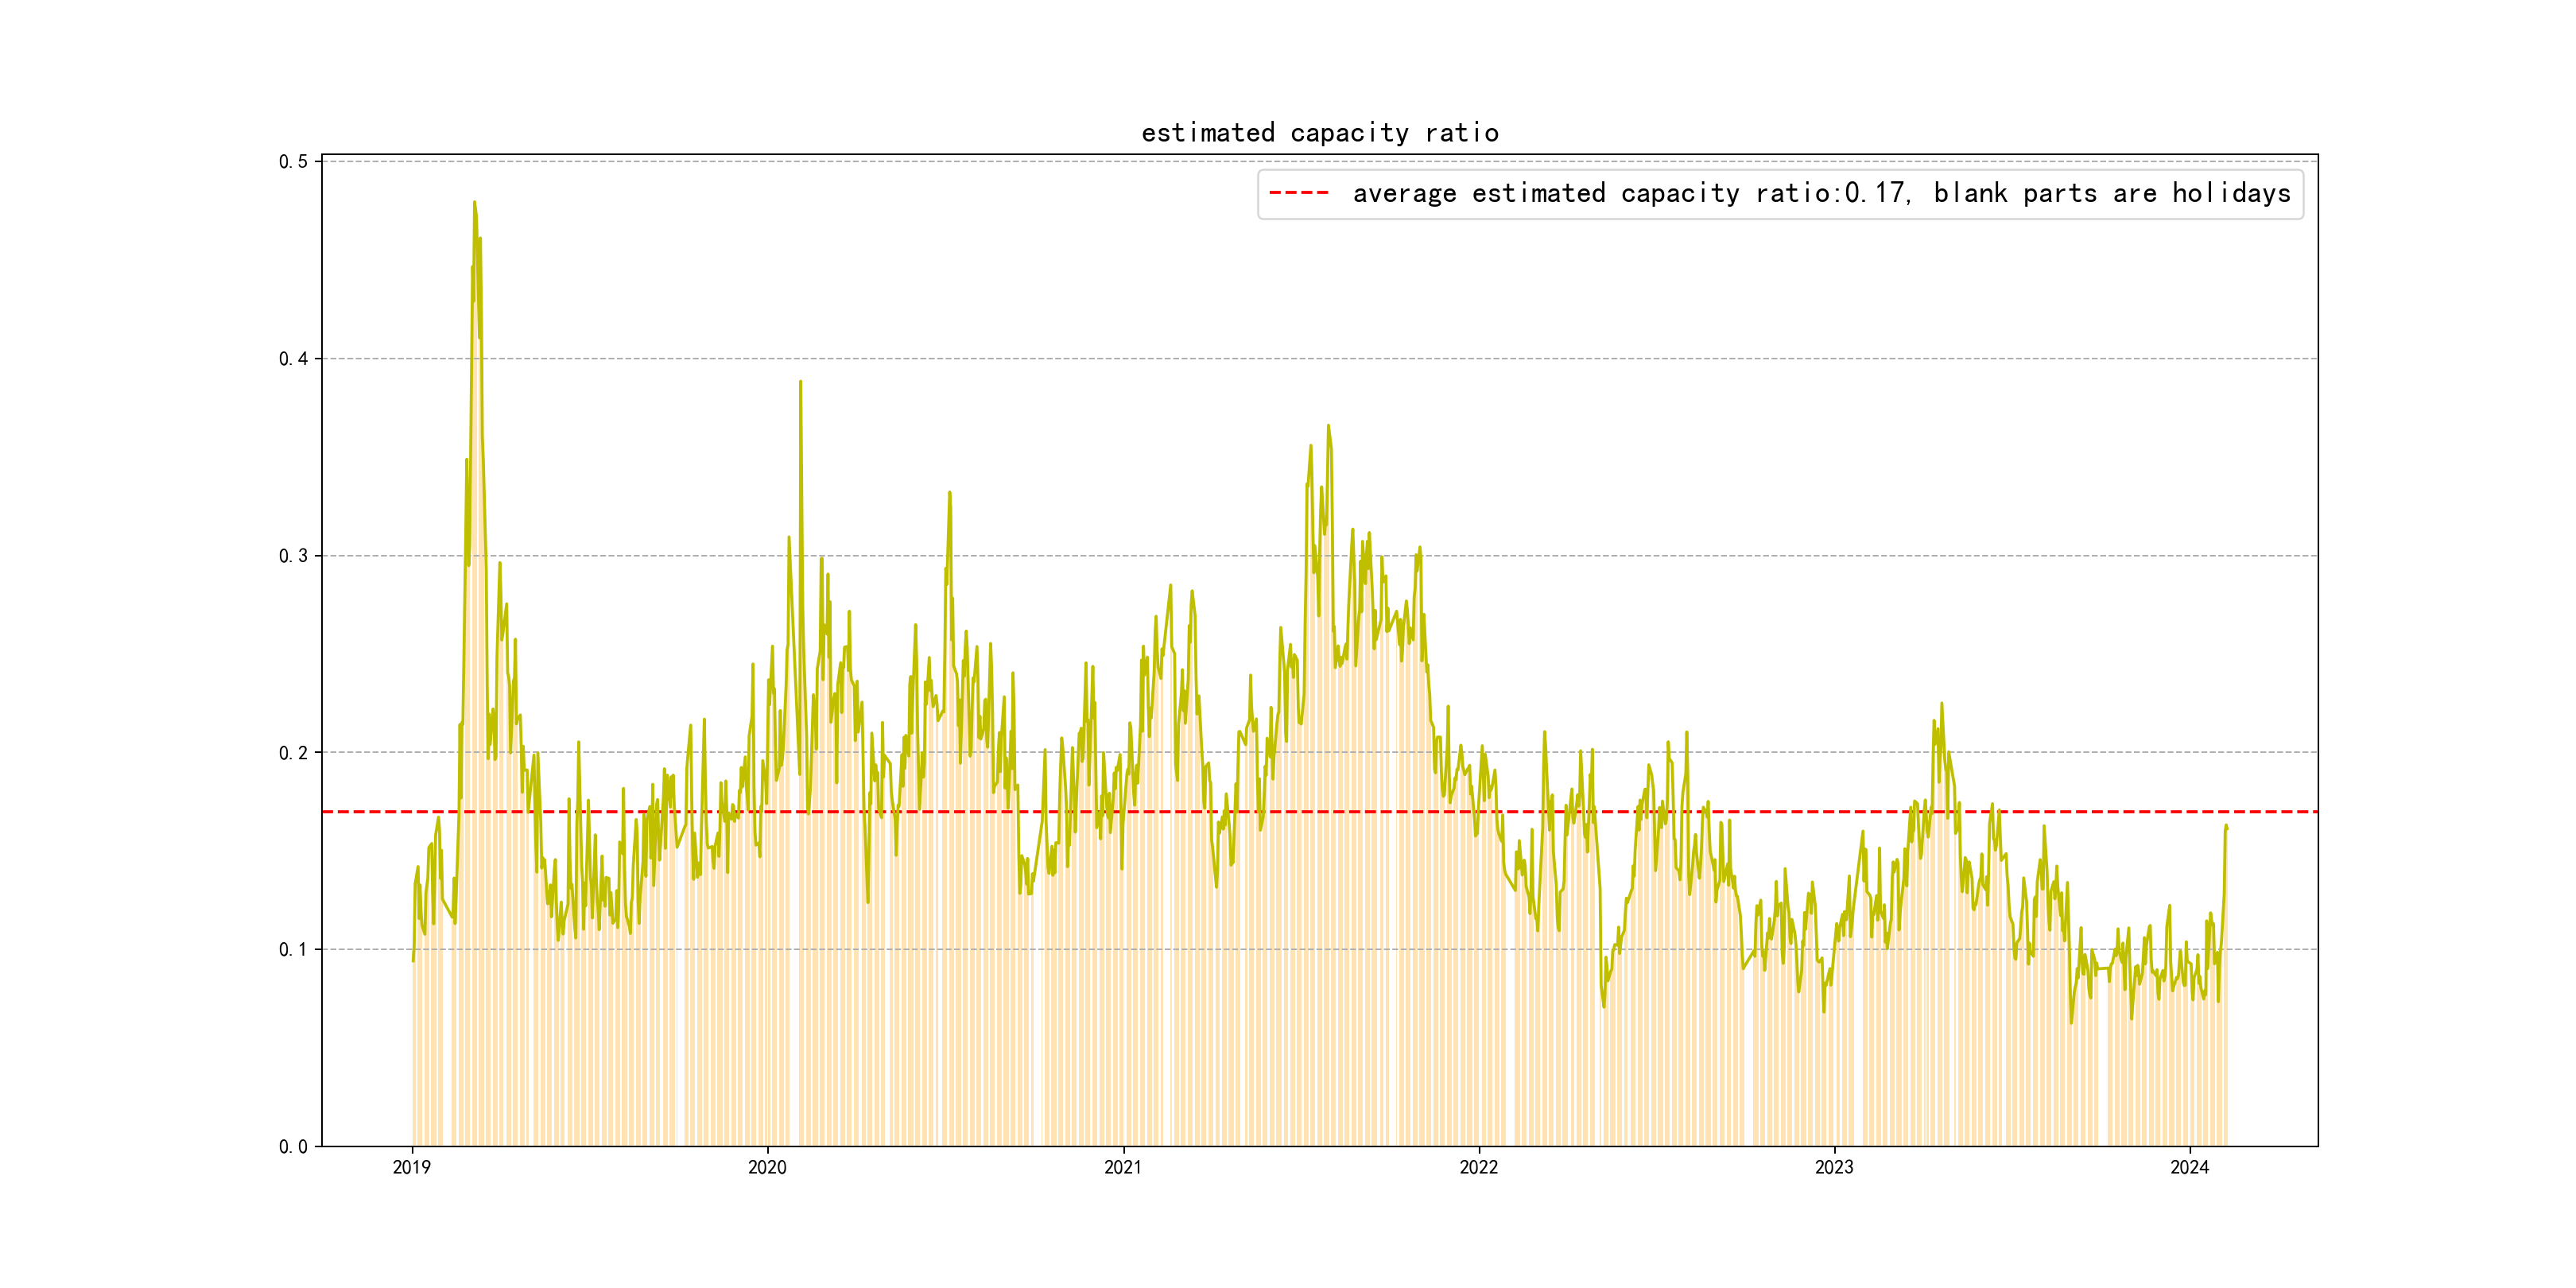This screenshot has width=2576, height=1288.
Task: Click the 0.0 y-axis tick label
Action: click(293, 1147)
